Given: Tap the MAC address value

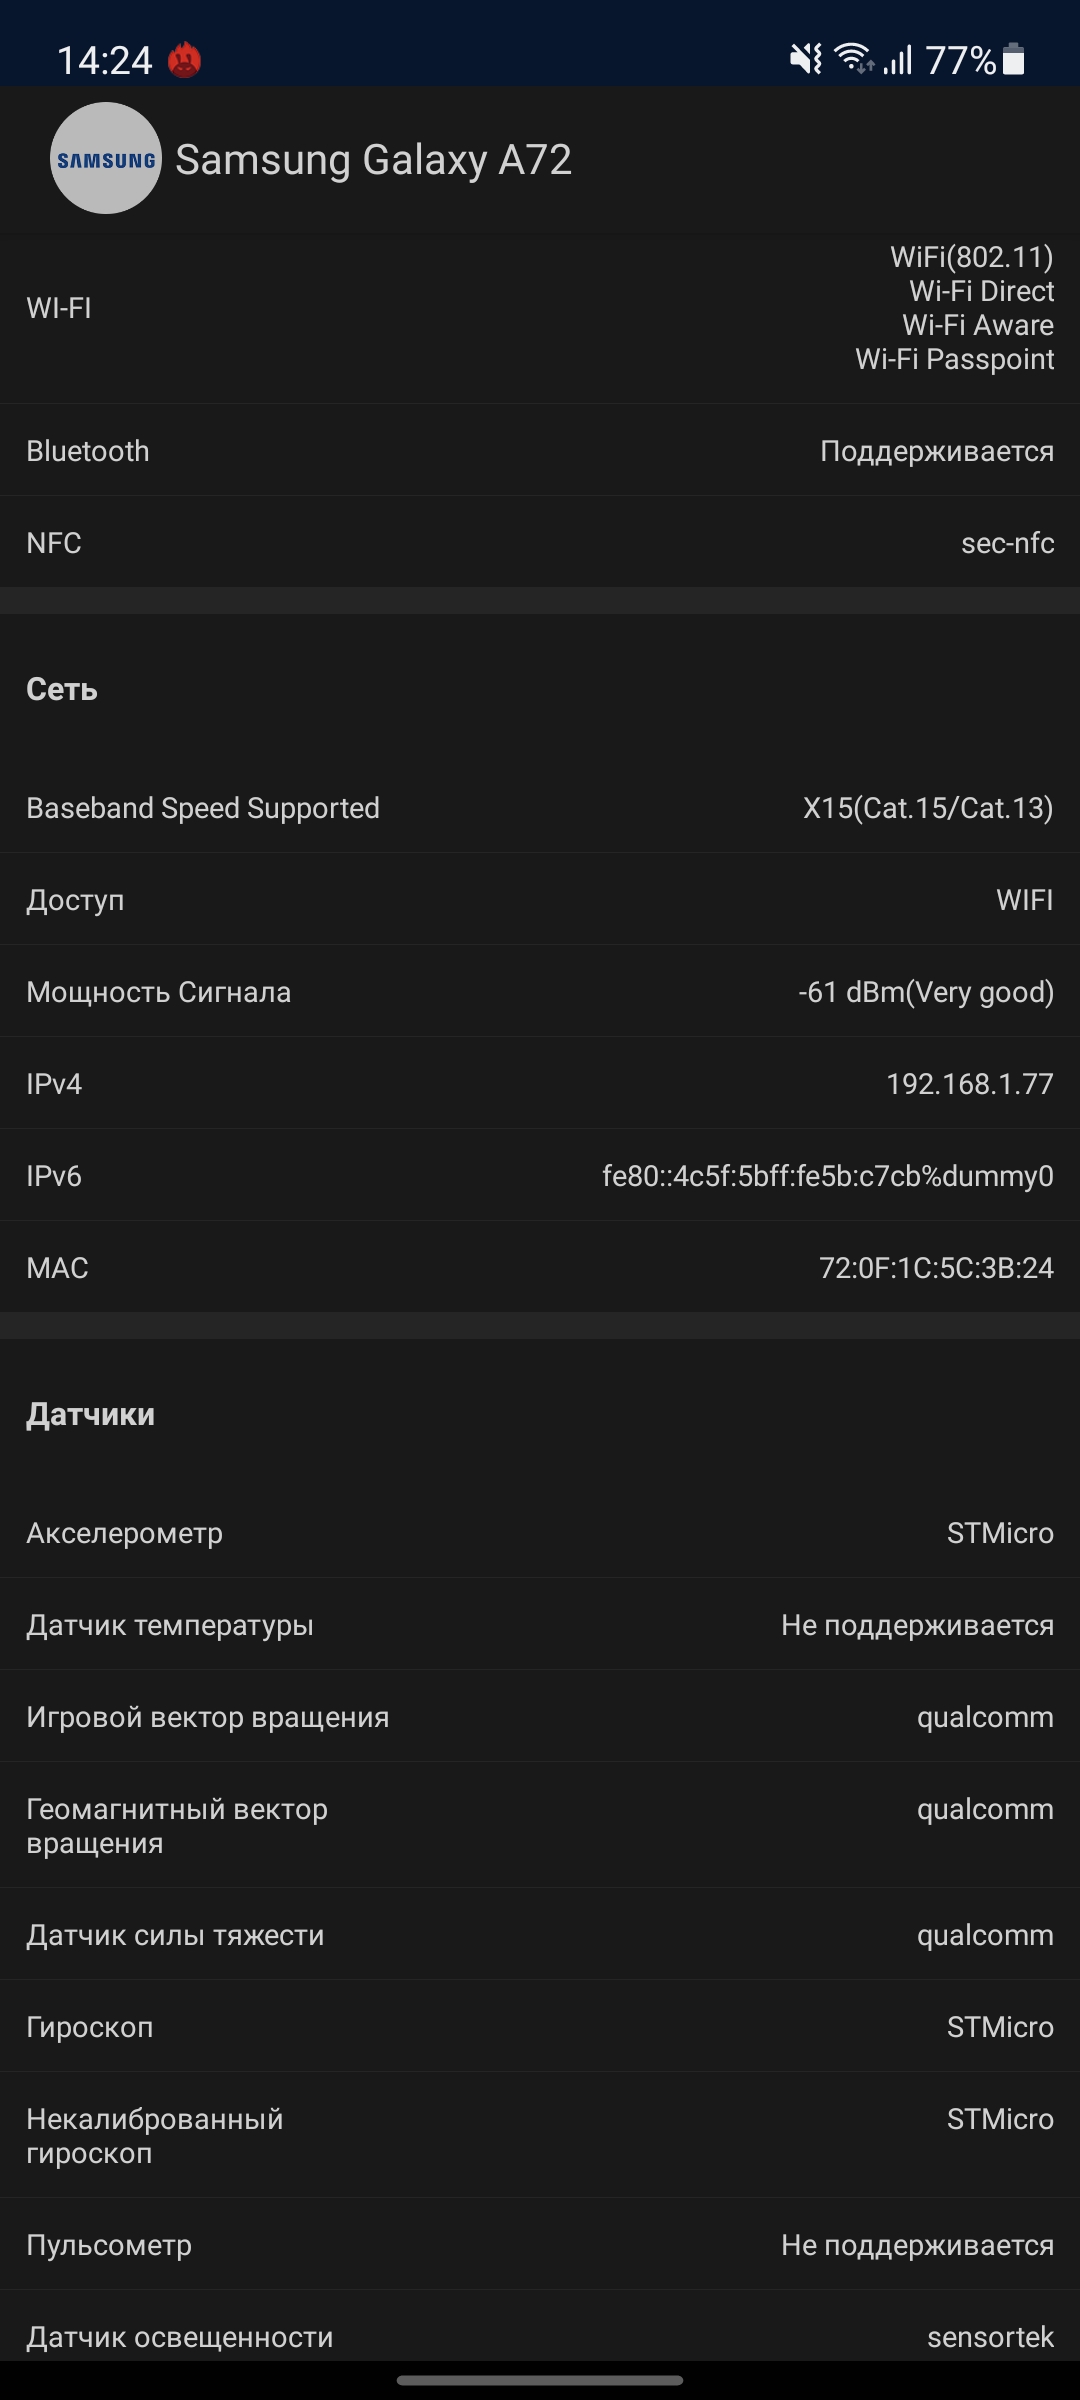Looking at the screenshot, I should (x=936, y=1268).
